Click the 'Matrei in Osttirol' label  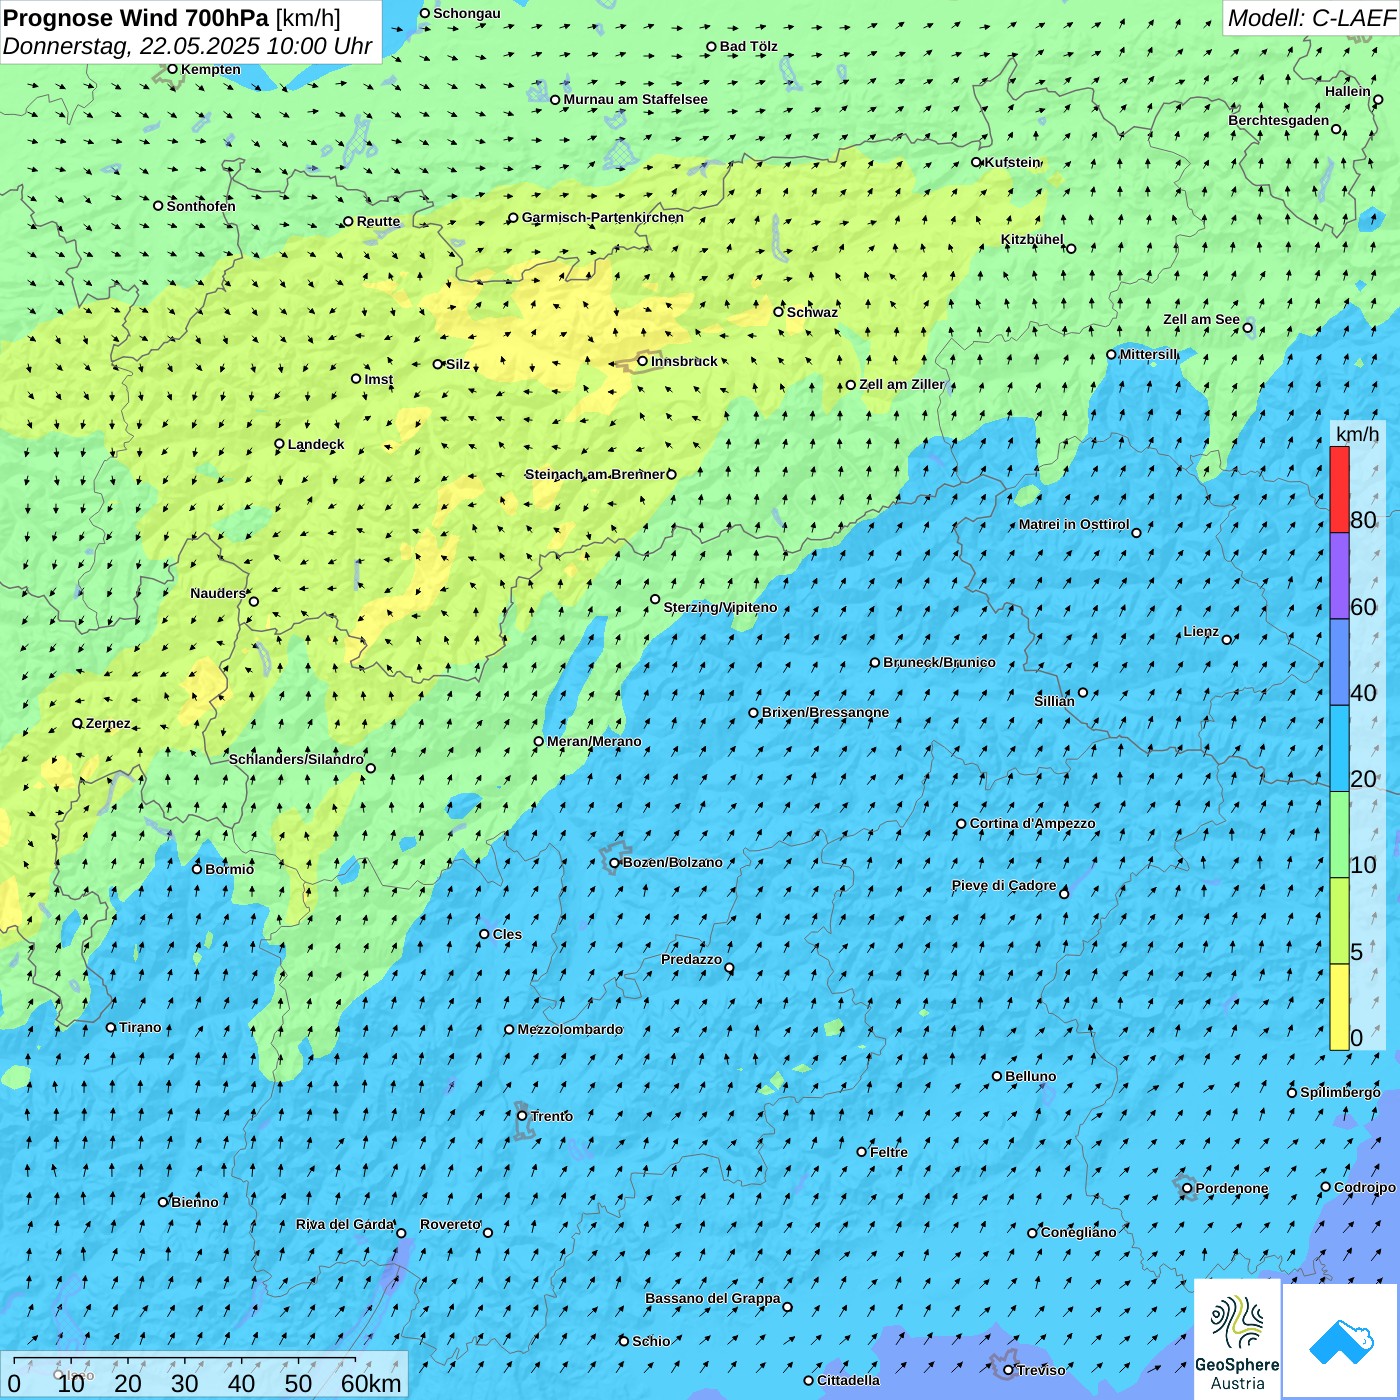[1074, 524]
